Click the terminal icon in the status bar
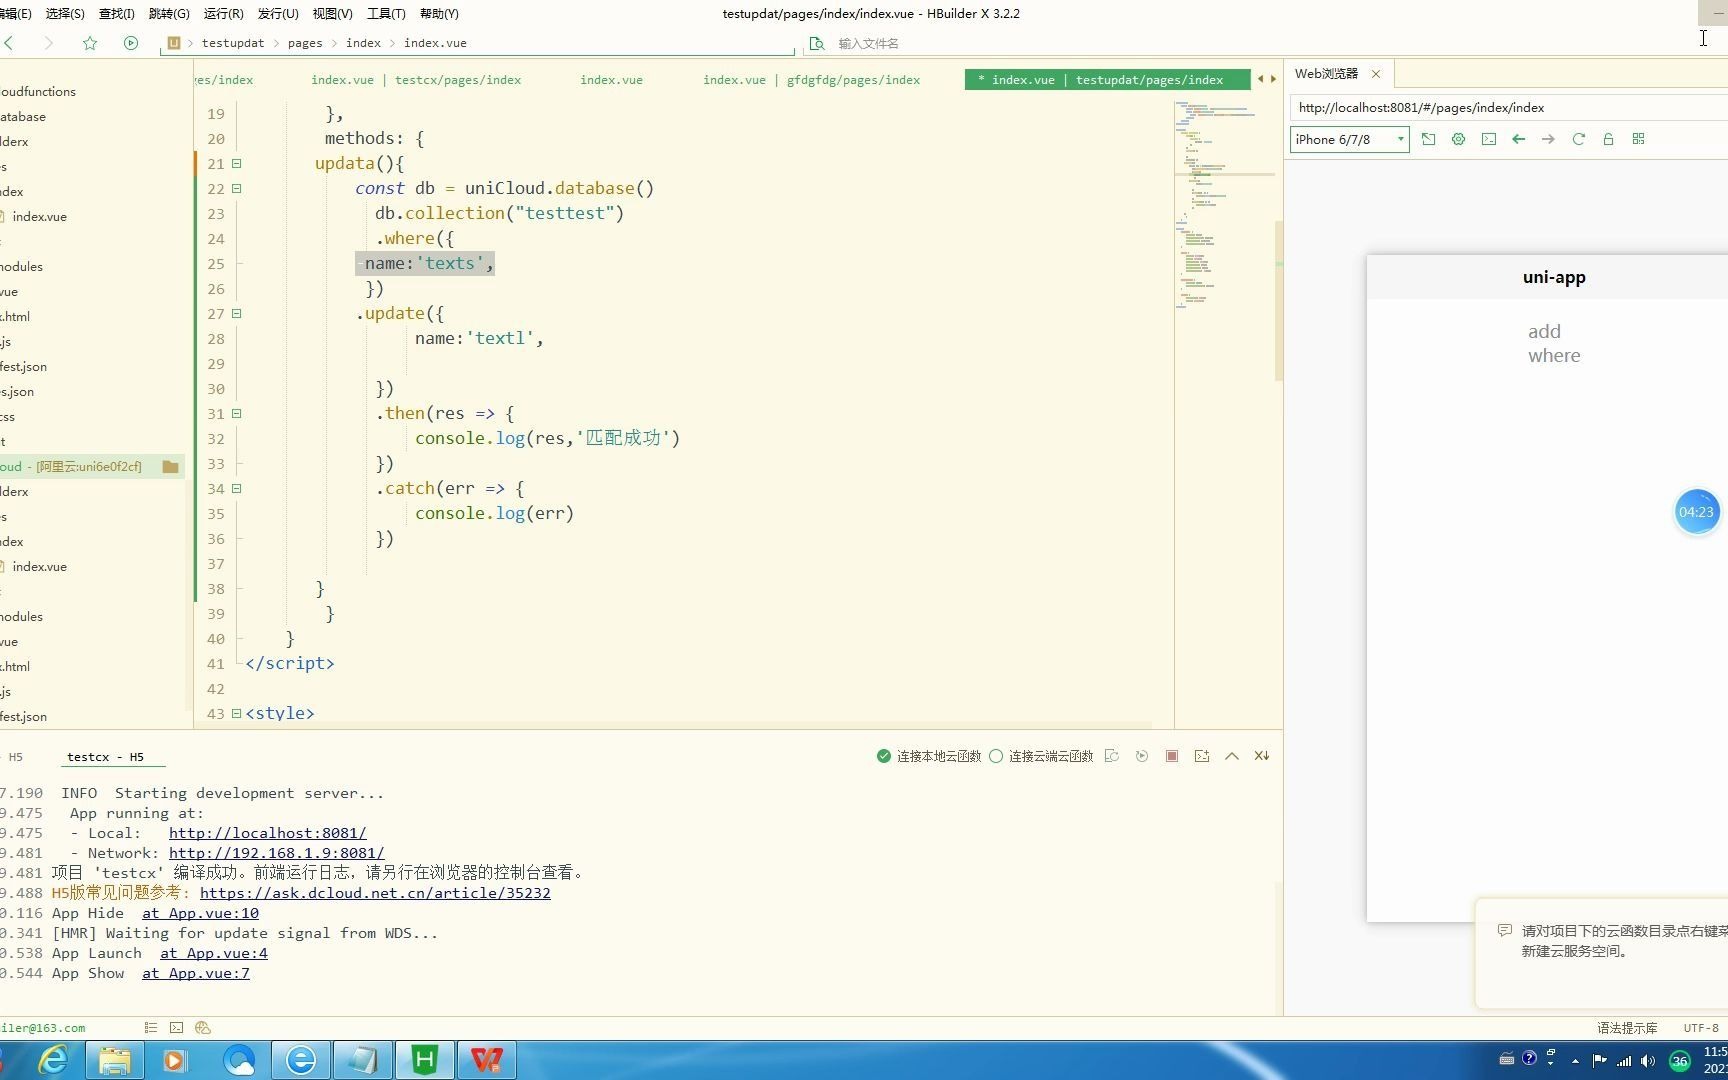1728x1080 pixels. pos(176,1027)
